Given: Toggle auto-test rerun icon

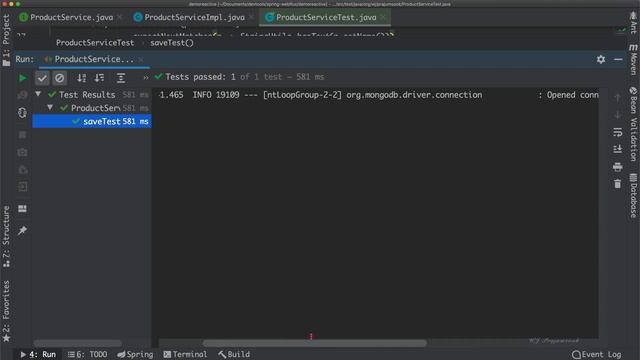Looking at the screenshot, I should click(x=22, y=112).
